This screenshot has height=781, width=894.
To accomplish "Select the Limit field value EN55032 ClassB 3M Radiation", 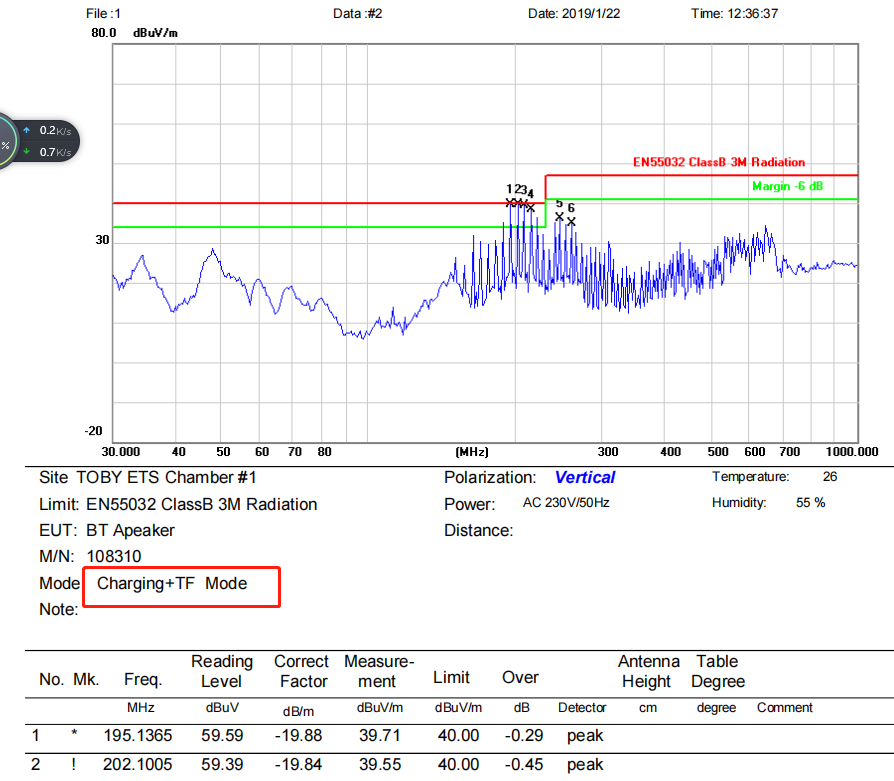I will pos(202,505).
